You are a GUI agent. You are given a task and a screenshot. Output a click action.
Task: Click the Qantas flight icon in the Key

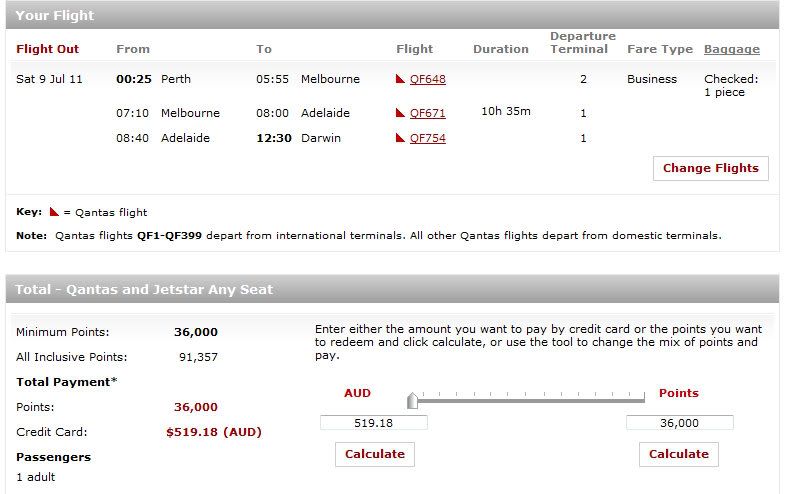pyautogui.click(x=54, y=211)
